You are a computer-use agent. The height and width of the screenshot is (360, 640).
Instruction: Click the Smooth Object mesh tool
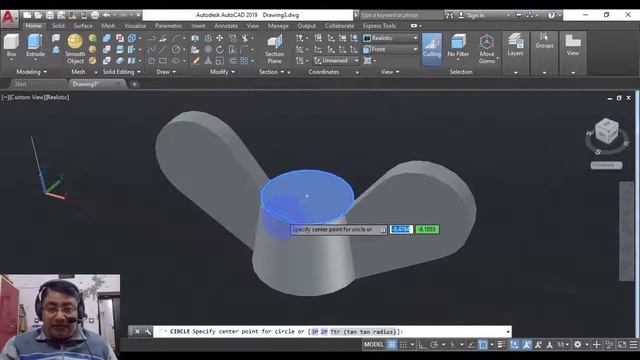click(75, 49)
